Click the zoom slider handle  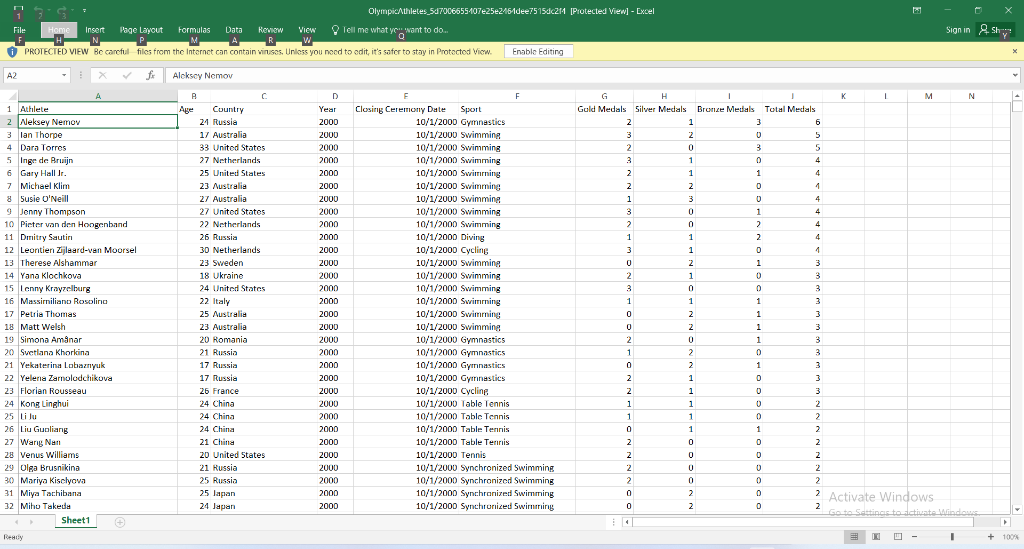[952, 537]
